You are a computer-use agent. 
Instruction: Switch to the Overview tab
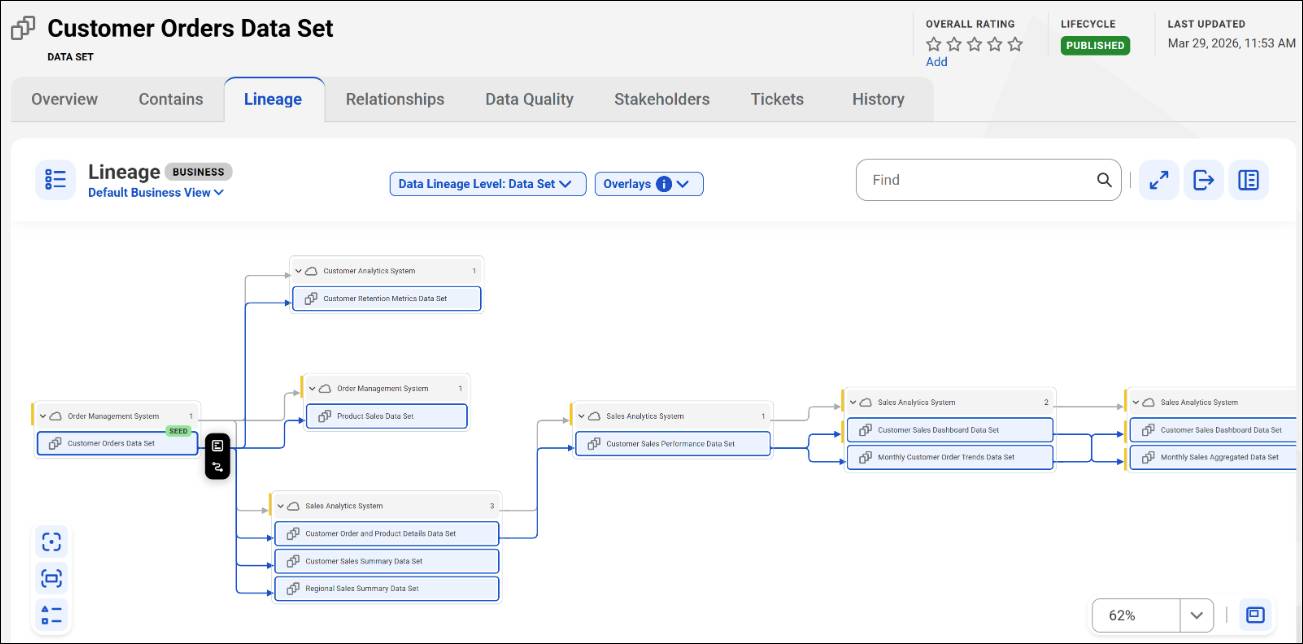(65, 99)
